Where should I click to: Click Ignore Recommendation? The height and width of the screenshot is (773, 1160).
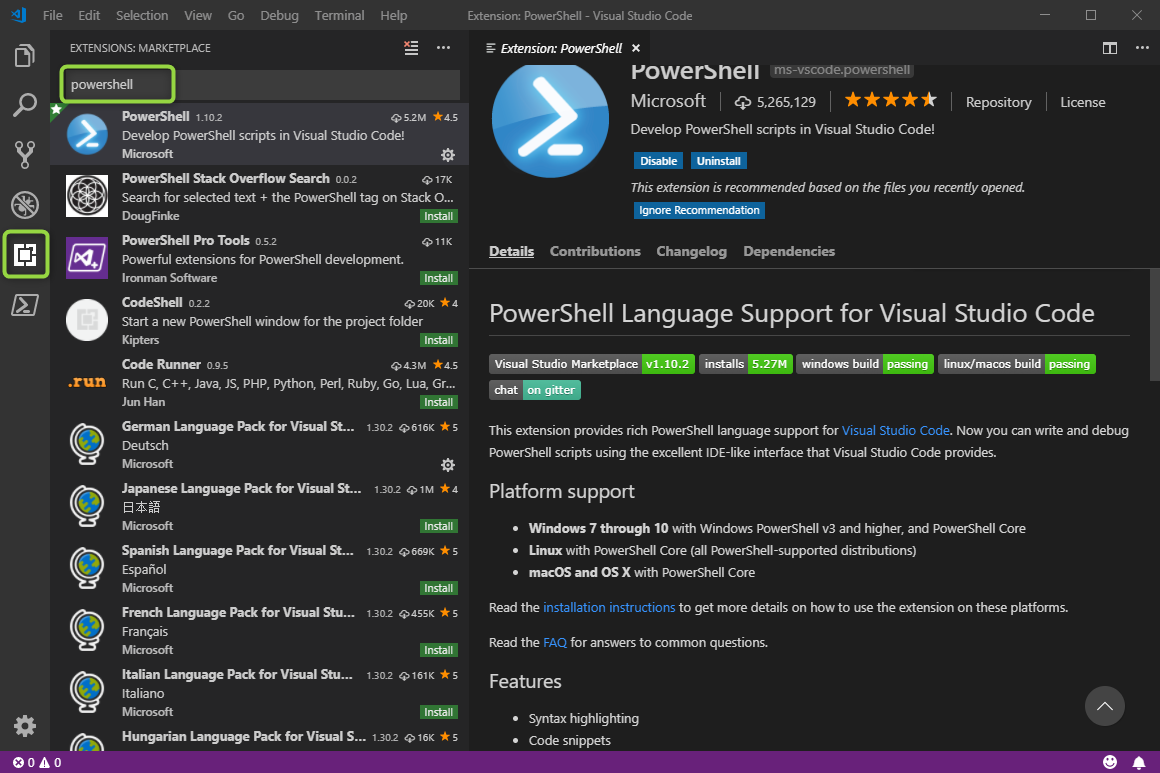[x=698, y=210]
